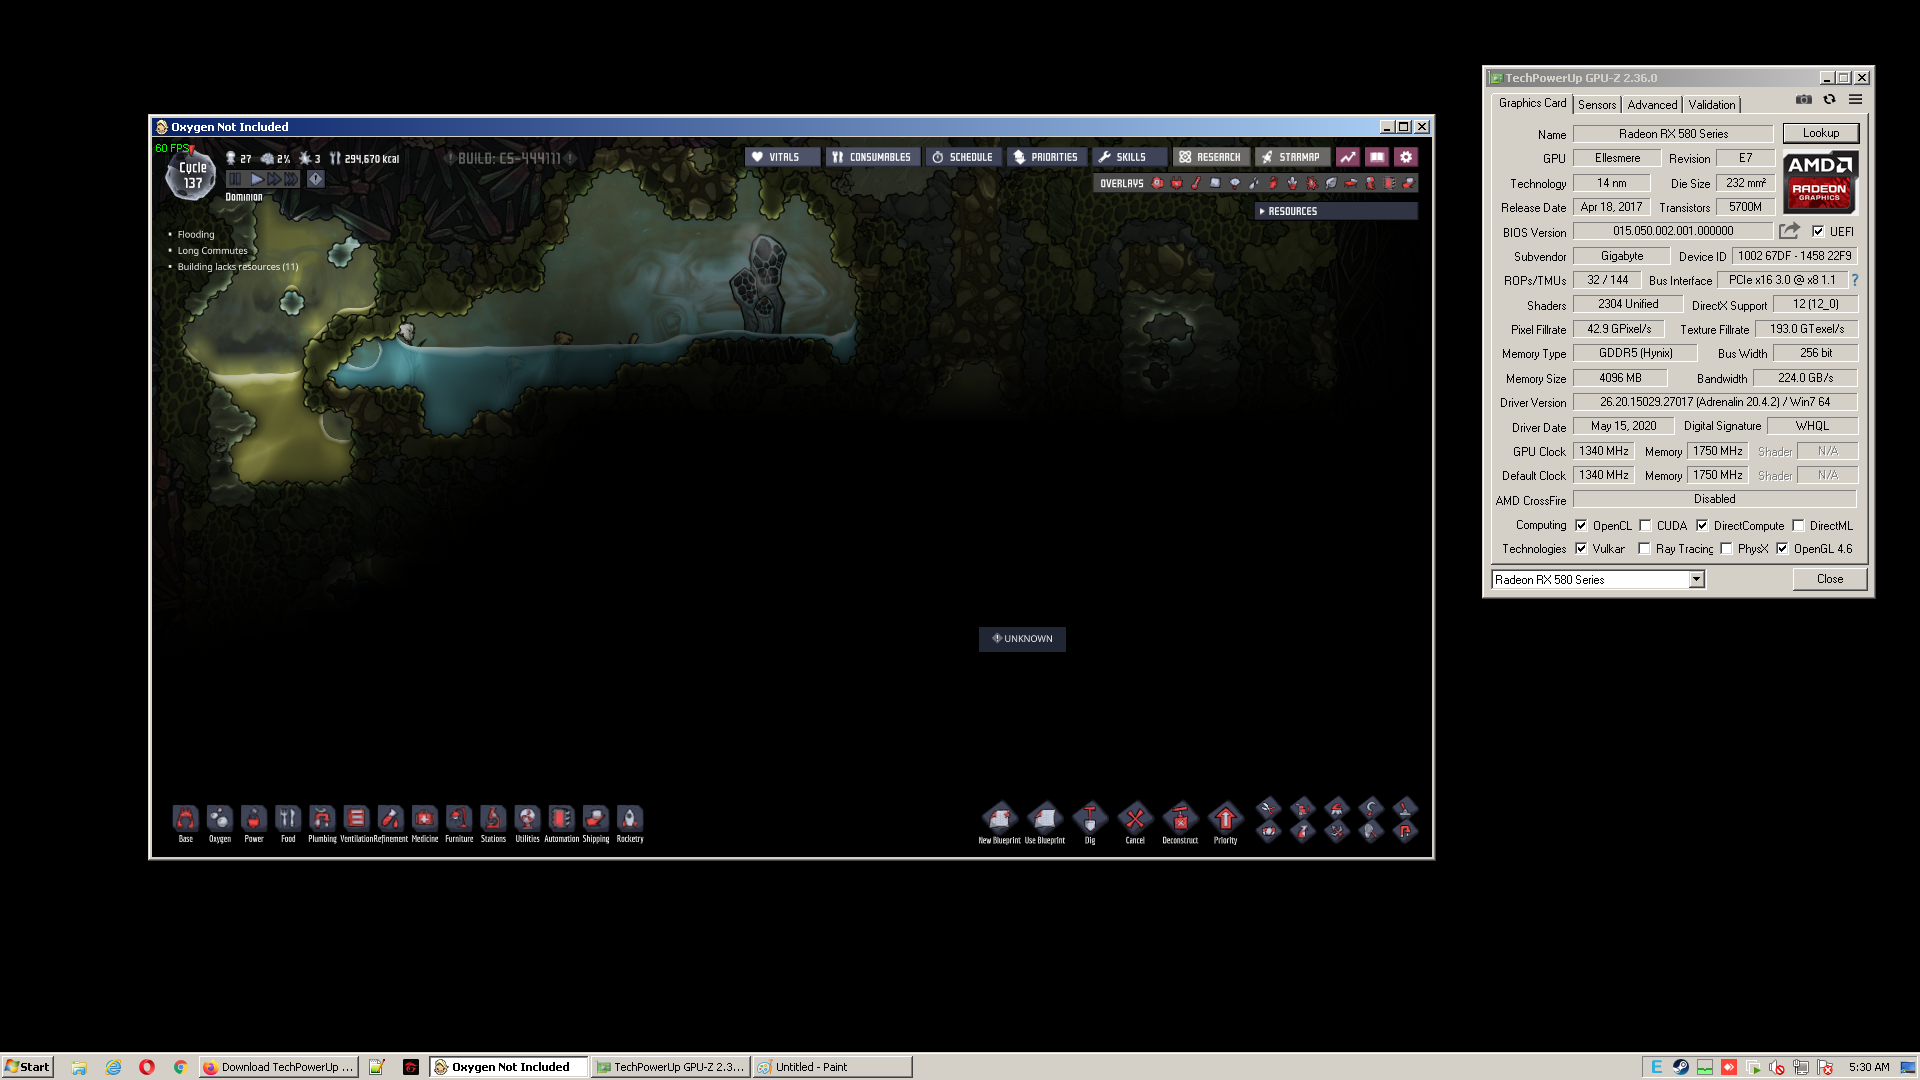Open the Plumbing build category
Image resolution: width=1920 pixels, height=1080 pixels.
[322, 819]
